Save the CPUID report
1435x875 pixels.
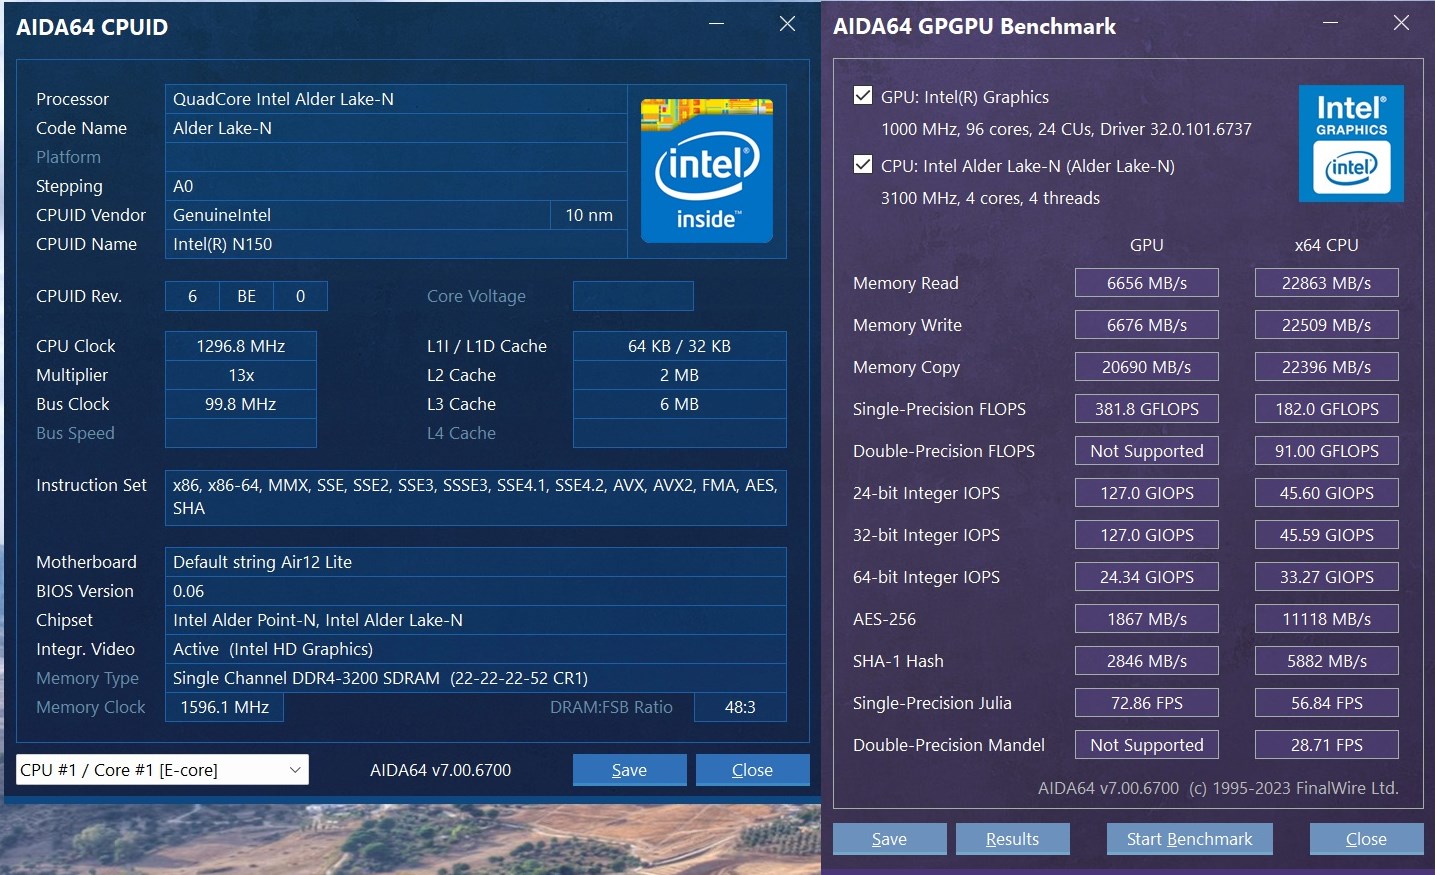pyautogui.click(x=629, y=770)
